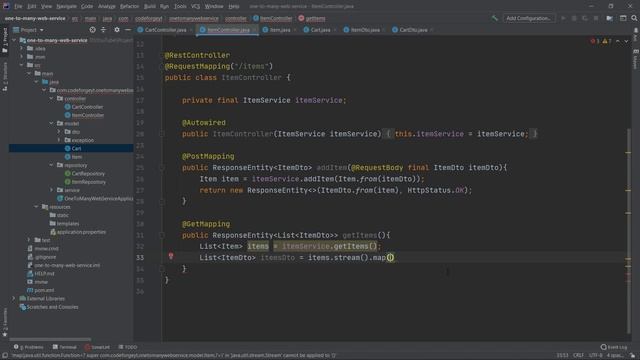
Task: Open Project Structure icon in toolbar
Action: click(x=609, y=18)
